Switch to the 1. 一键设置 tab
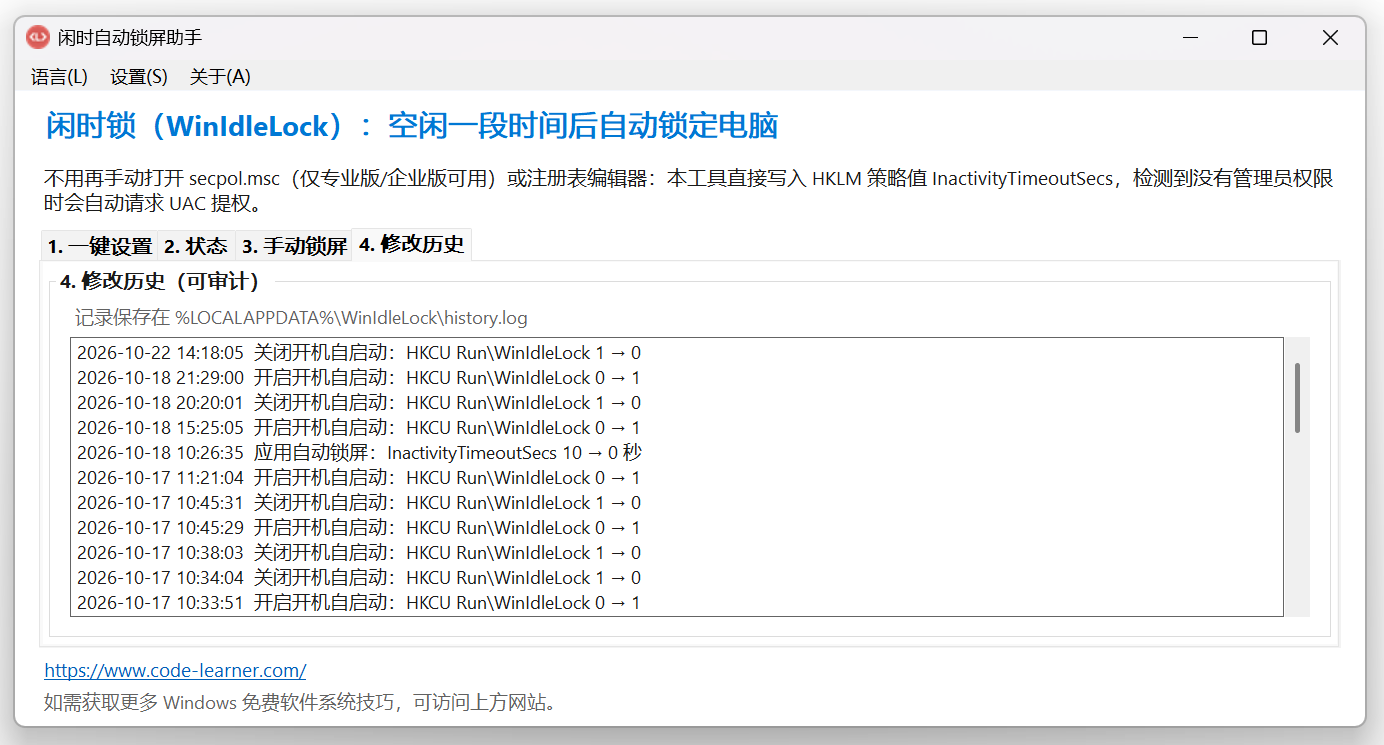This screenshot has height=745, width=1384. click(100, 246)
